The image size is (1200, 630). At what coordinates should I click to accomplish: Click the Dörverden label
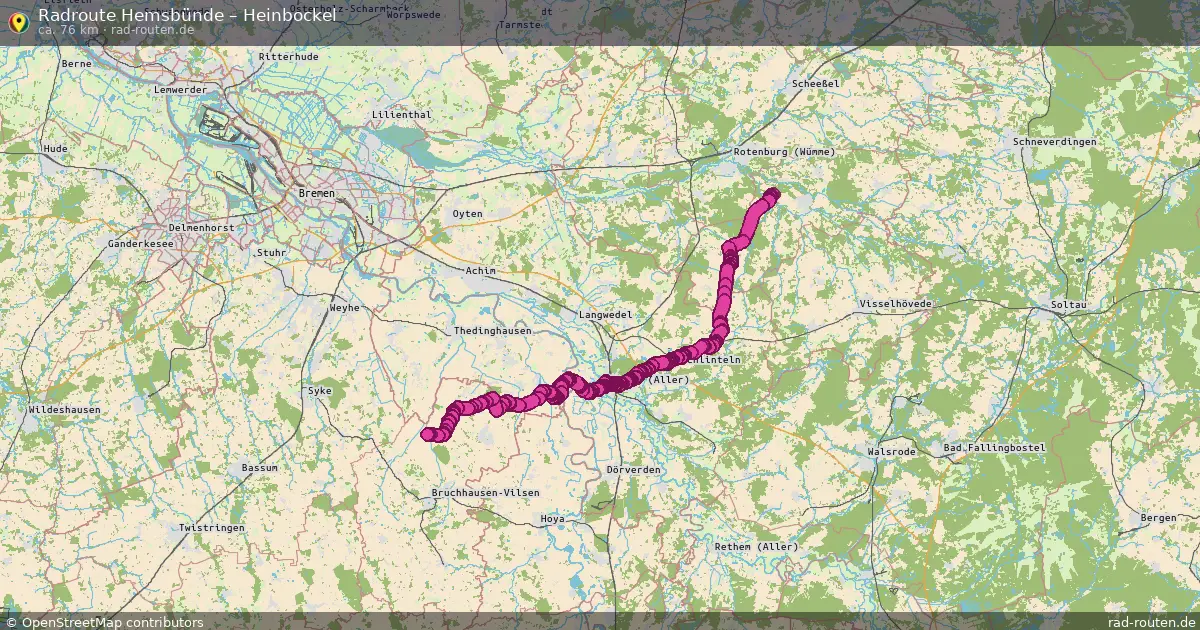click(634, 470)
